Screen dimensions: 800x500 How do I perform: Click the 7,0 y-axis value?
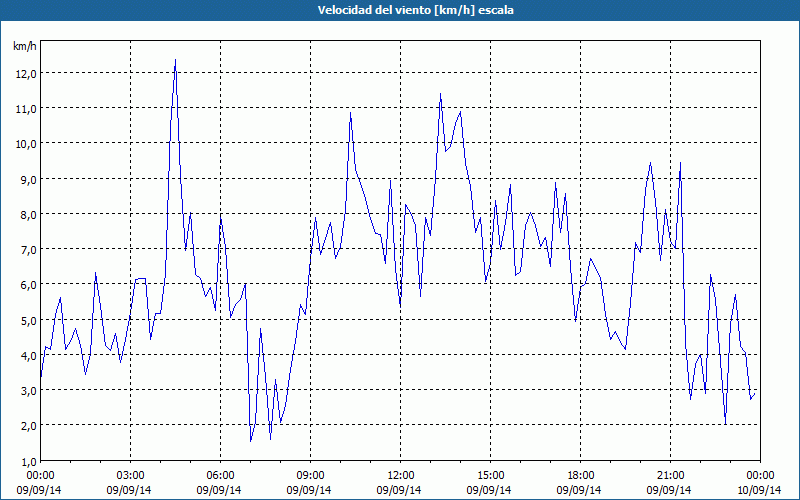(x=29, y=250)
